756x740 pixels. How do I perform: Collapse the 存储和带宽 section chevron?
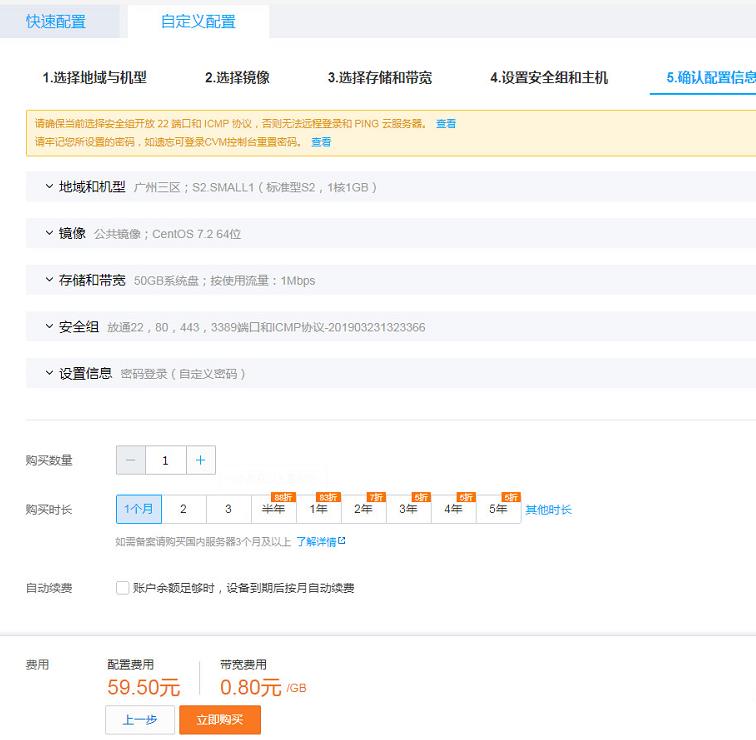[x=49, y=280]
